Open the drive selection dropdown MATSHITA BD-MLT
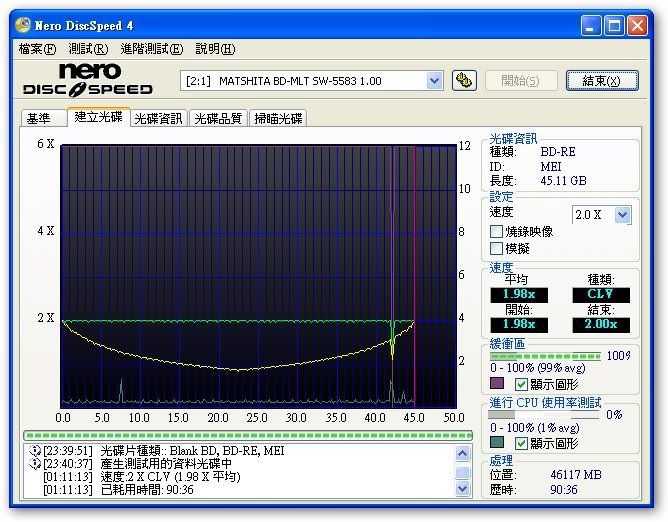This screenshot has width=668, height=522. [x=312, y=81]
